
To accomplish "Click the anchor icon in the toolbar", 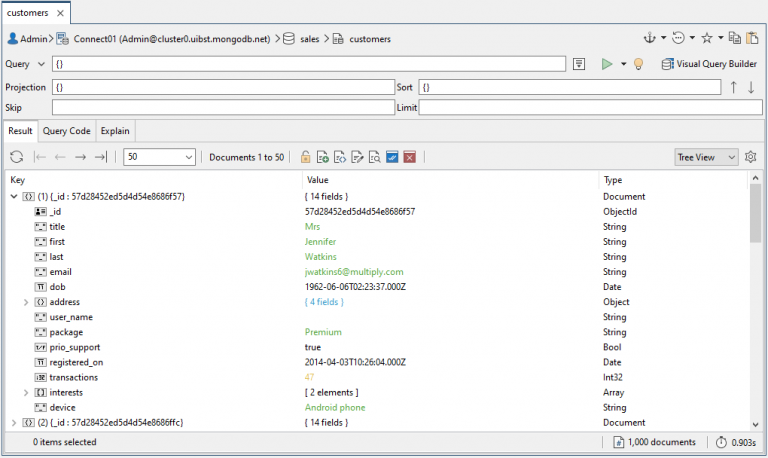I will 648,38.
